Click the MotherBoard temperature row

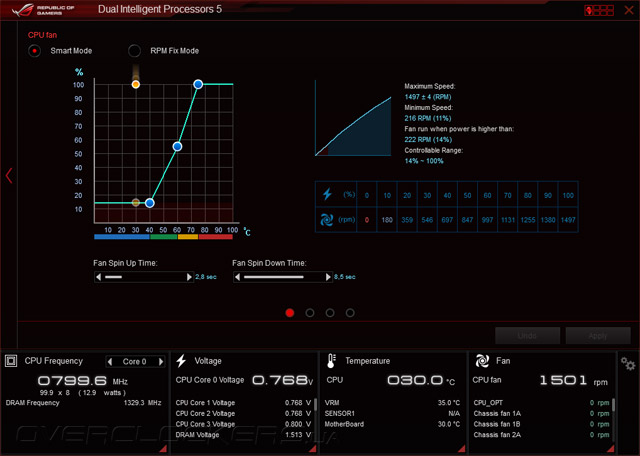[392, 424]
